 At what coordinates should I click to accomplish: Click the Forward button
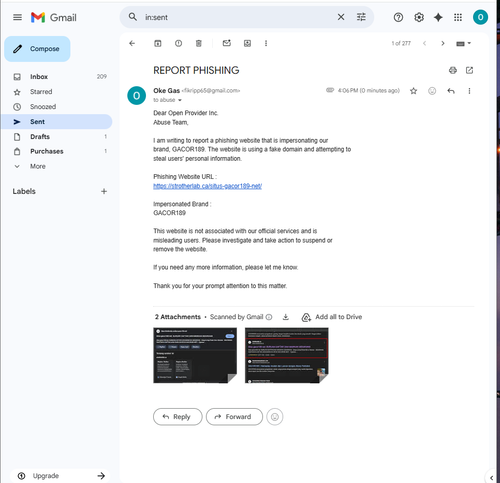(234, 417)
